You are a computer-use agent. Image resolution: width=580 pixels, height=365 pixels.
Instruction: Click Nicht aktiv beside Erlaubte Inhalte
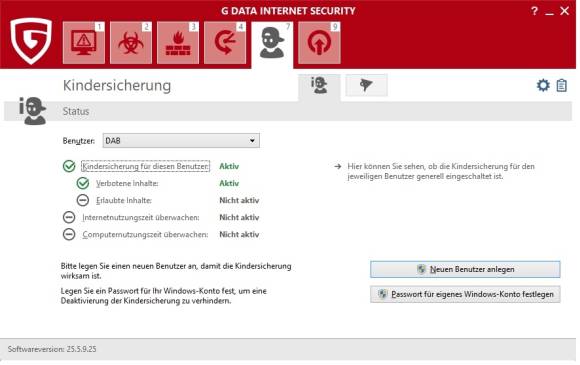point(239,200)
